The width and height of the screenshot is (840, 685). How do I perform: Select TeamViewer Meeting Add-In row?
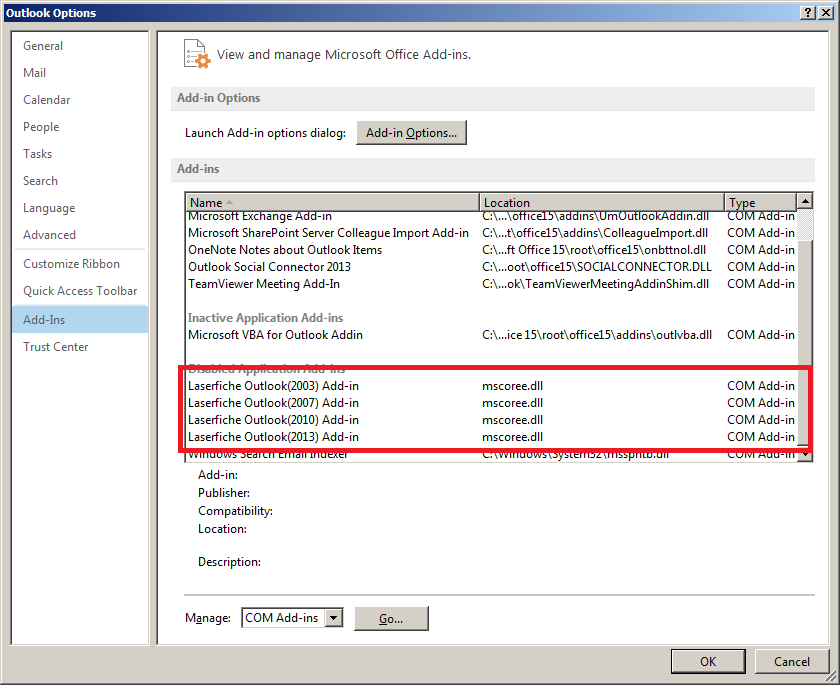[x=491, y=284]
